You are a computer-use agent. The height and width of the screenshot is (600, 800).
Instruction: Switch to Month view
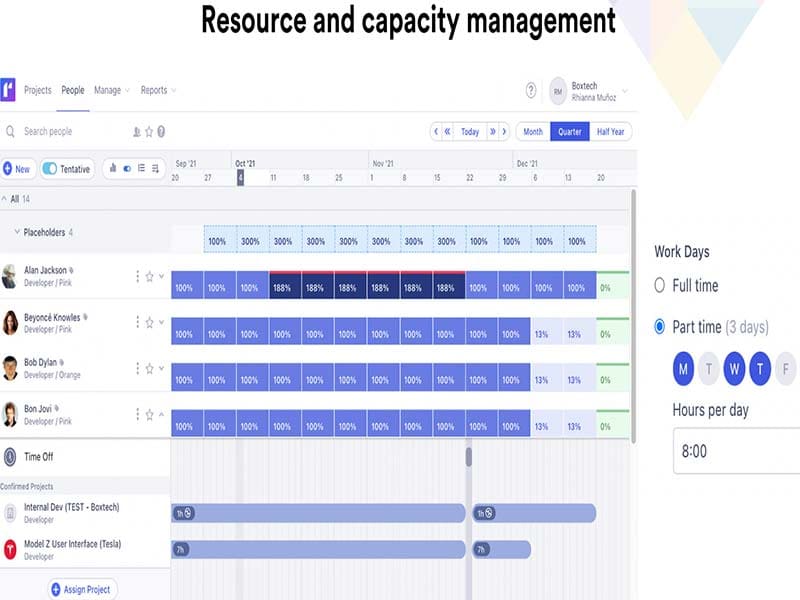533,132
